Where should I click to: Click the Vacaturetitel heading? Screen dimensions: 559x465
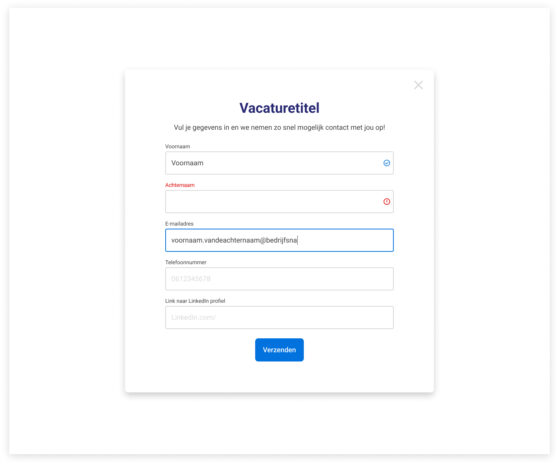[279, 108]
